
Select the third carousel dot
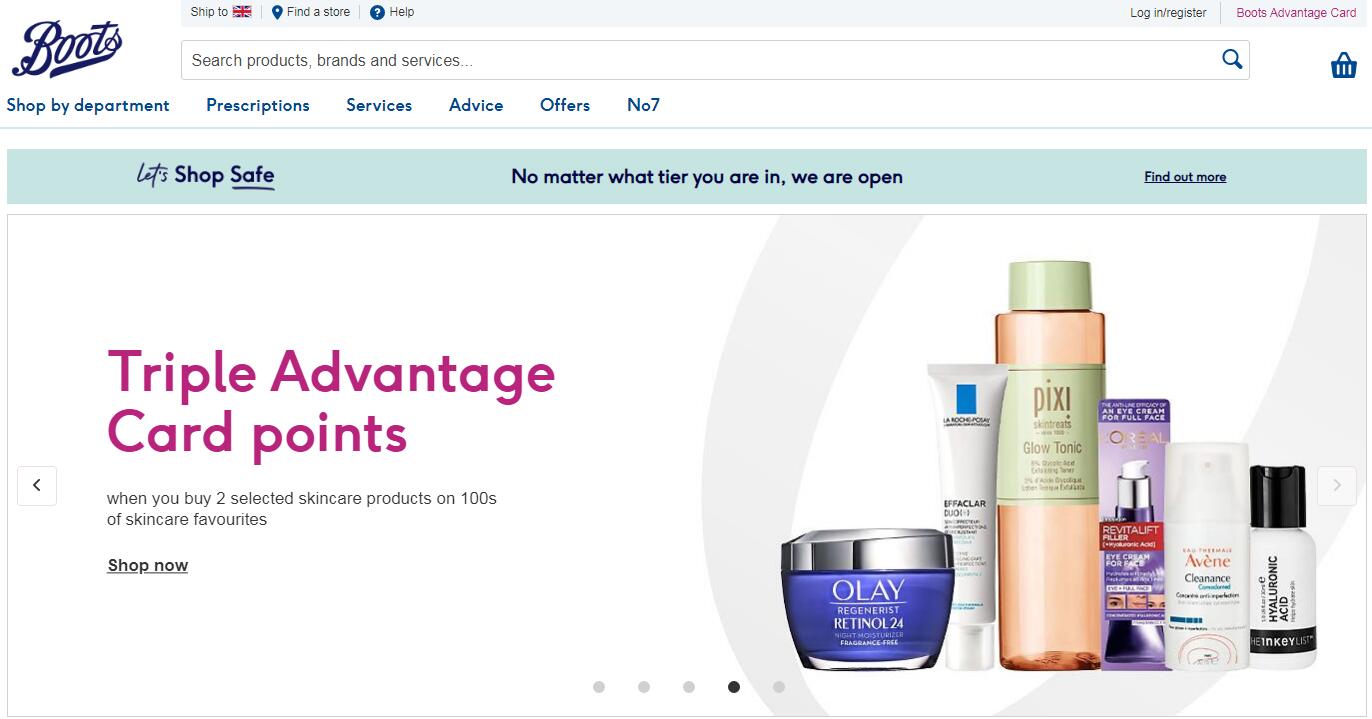point(689,687)
